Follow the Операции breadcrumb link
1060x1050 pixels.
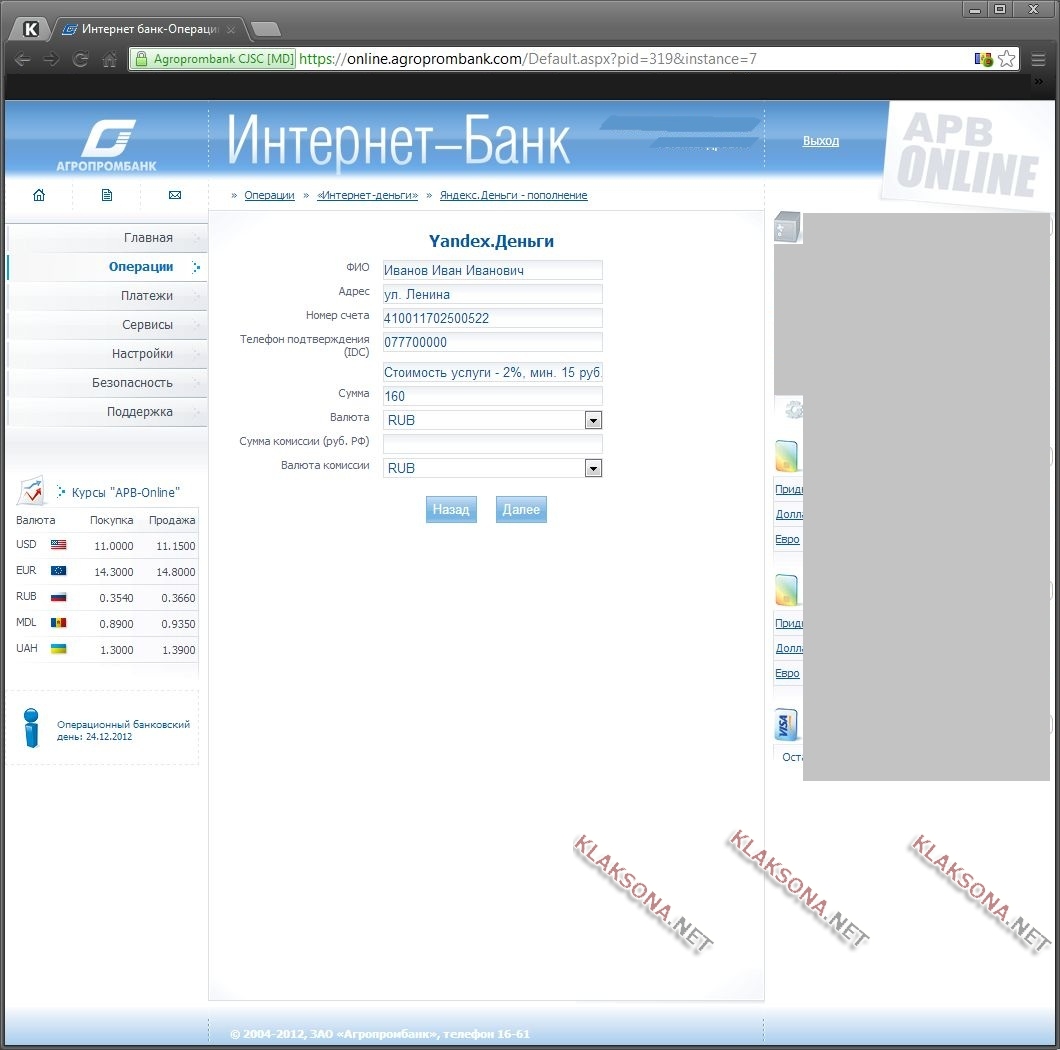pyautogui.click(x=269, y=195)
